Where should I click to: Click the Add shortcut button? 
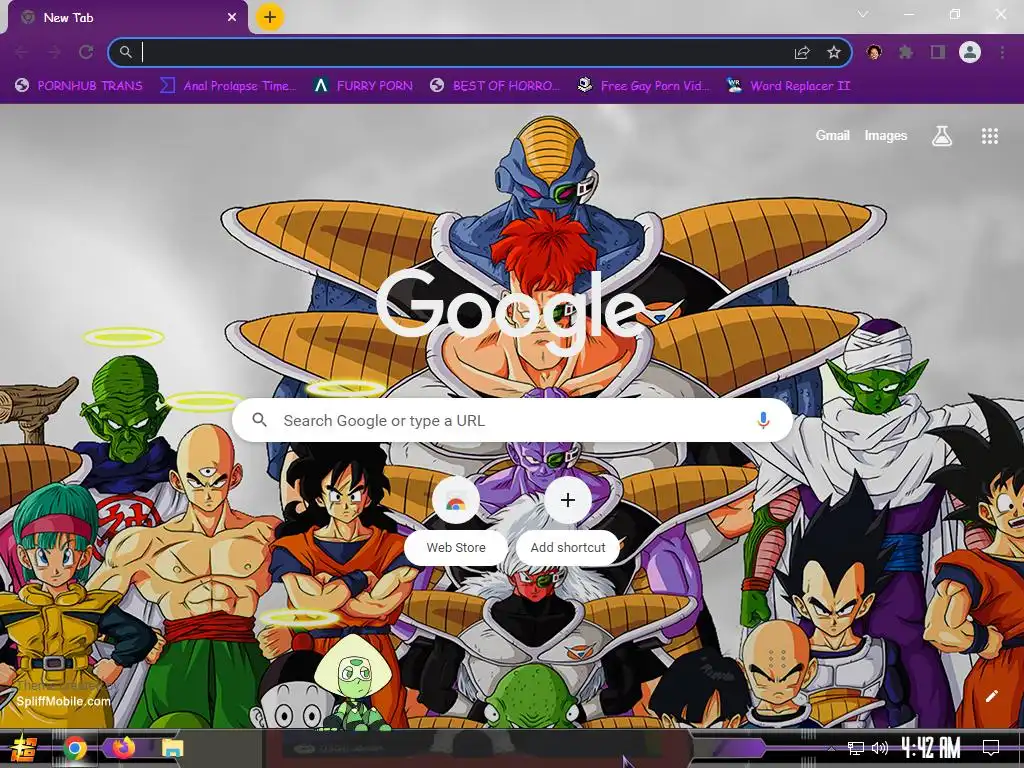[568, 519]
